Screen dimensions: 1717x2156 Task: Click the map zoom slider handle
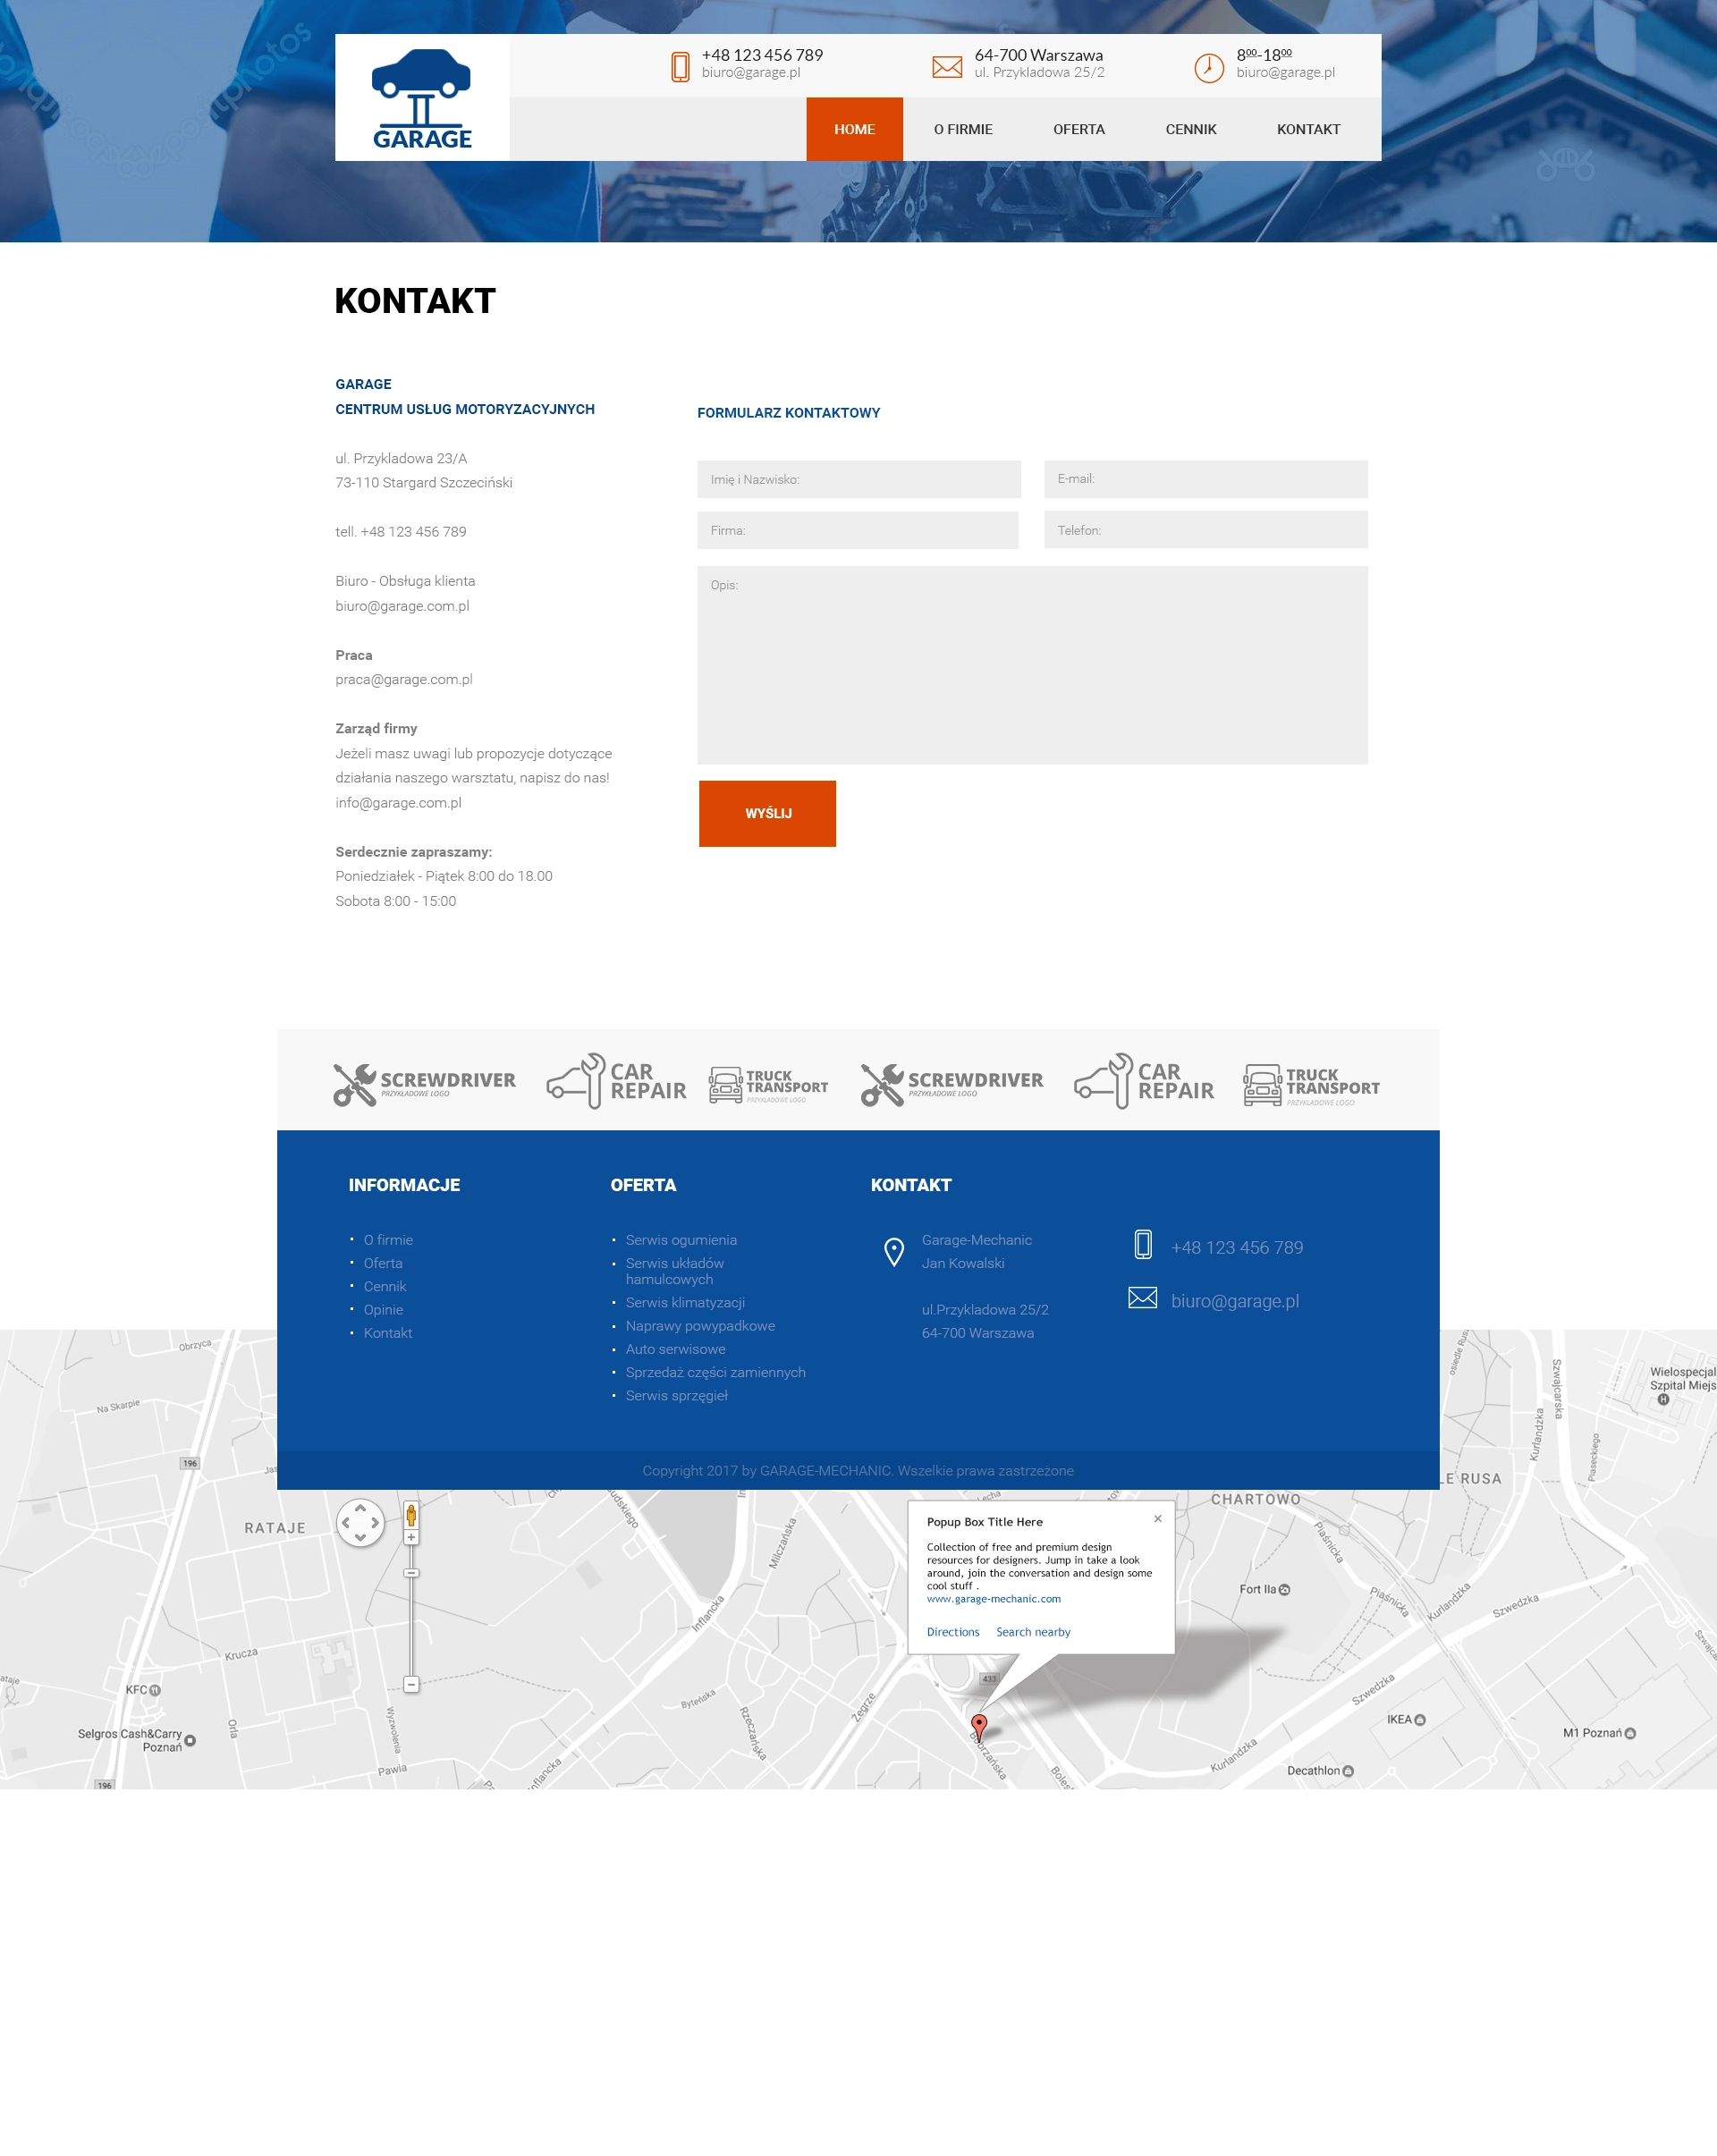pyautogui.click(x=411, y=1573)
